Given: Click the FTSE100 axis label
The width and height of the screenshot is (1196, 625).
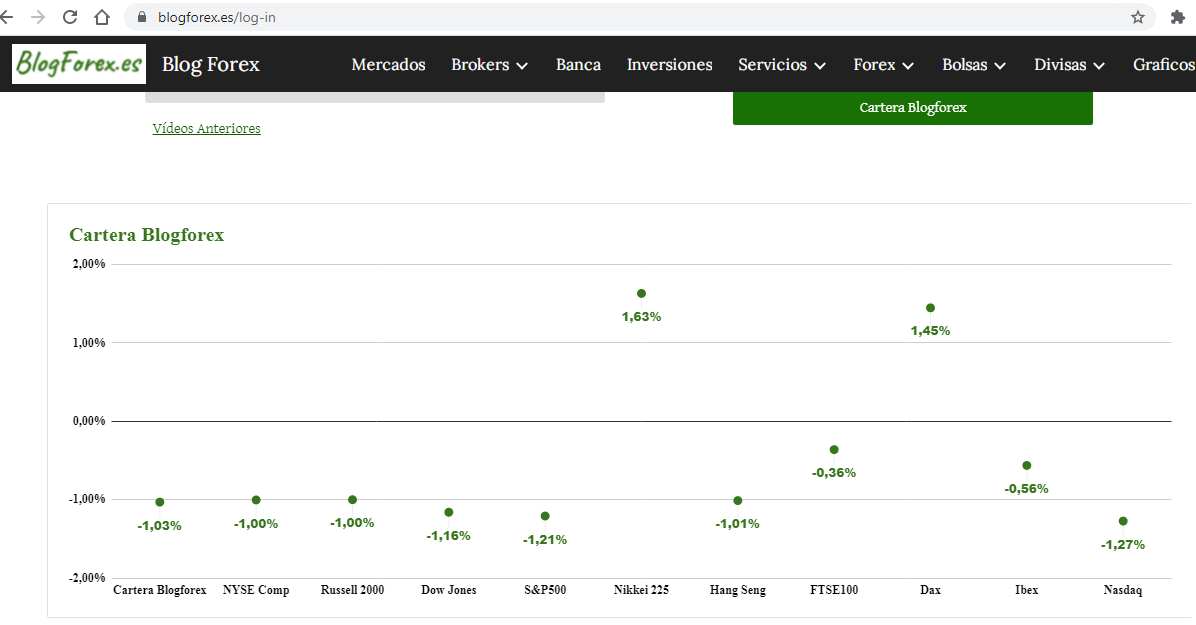Looking at the screenshot, I should click(834, 590).
